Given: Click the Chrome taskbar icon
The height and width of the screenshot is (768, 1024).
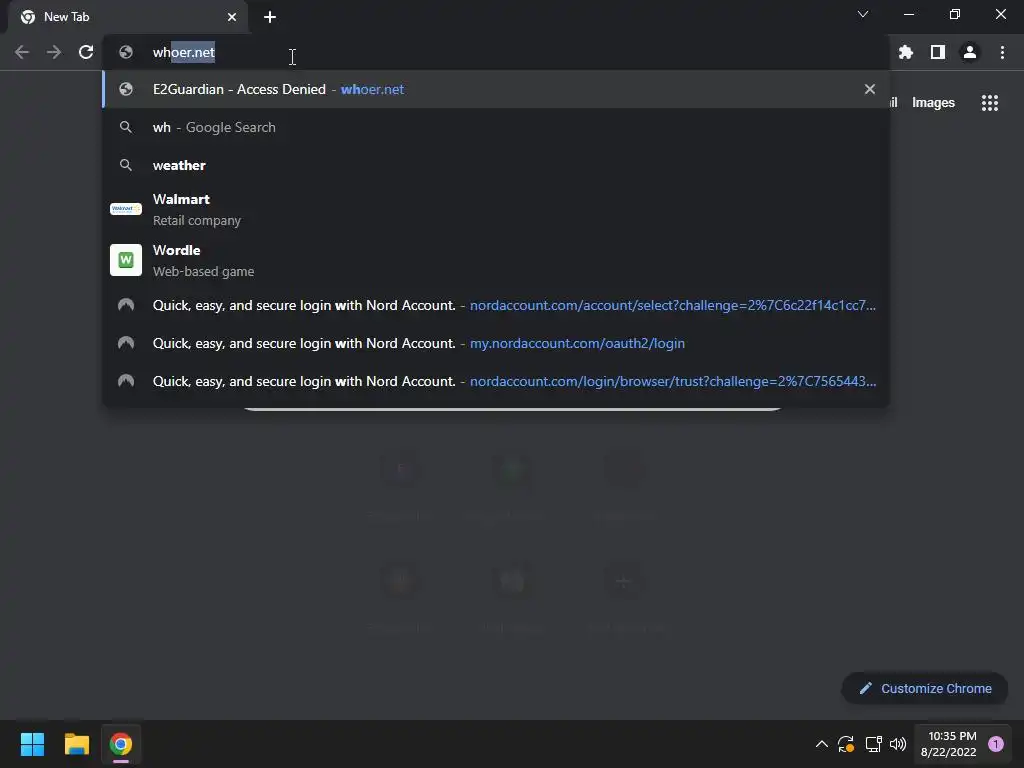Looking at the screenshot, I should point(121,744).
